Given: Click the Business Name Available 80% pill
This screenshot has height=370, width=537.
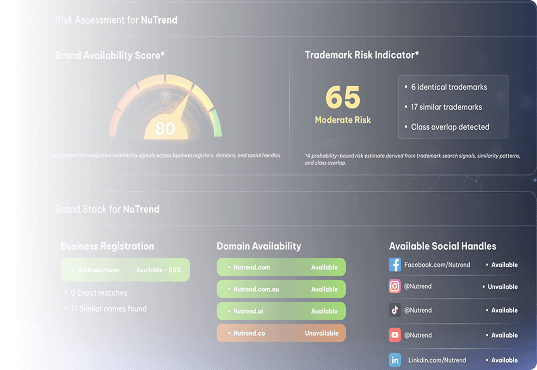Looking at the screenshot, I should 125,270.
